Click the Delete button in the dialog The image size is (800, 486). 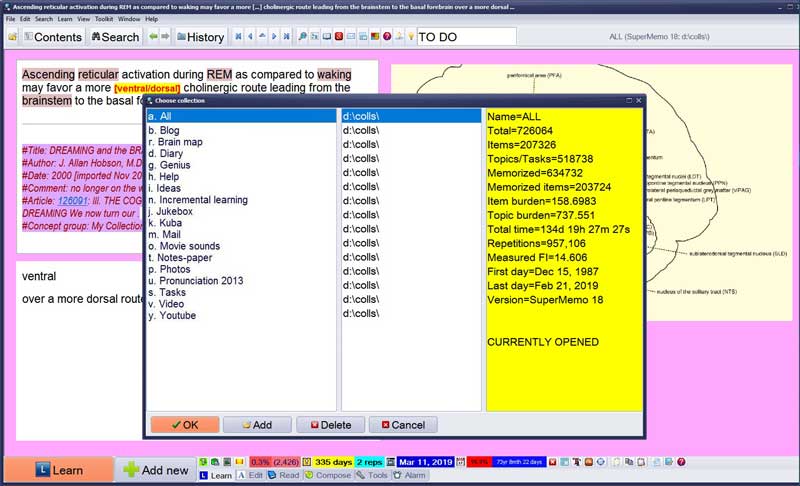point(330,424)
